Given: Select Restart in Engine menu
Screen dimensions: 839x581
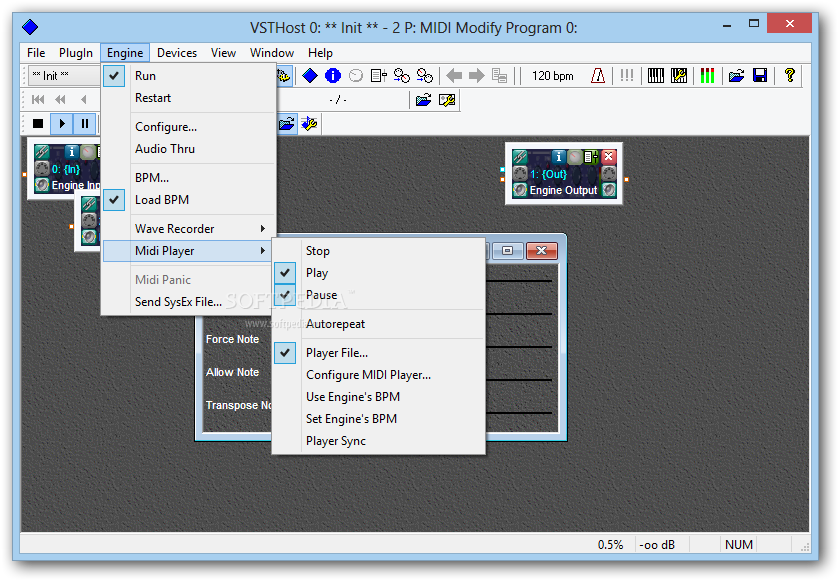Looking at the screenshot, I should 189,98.
